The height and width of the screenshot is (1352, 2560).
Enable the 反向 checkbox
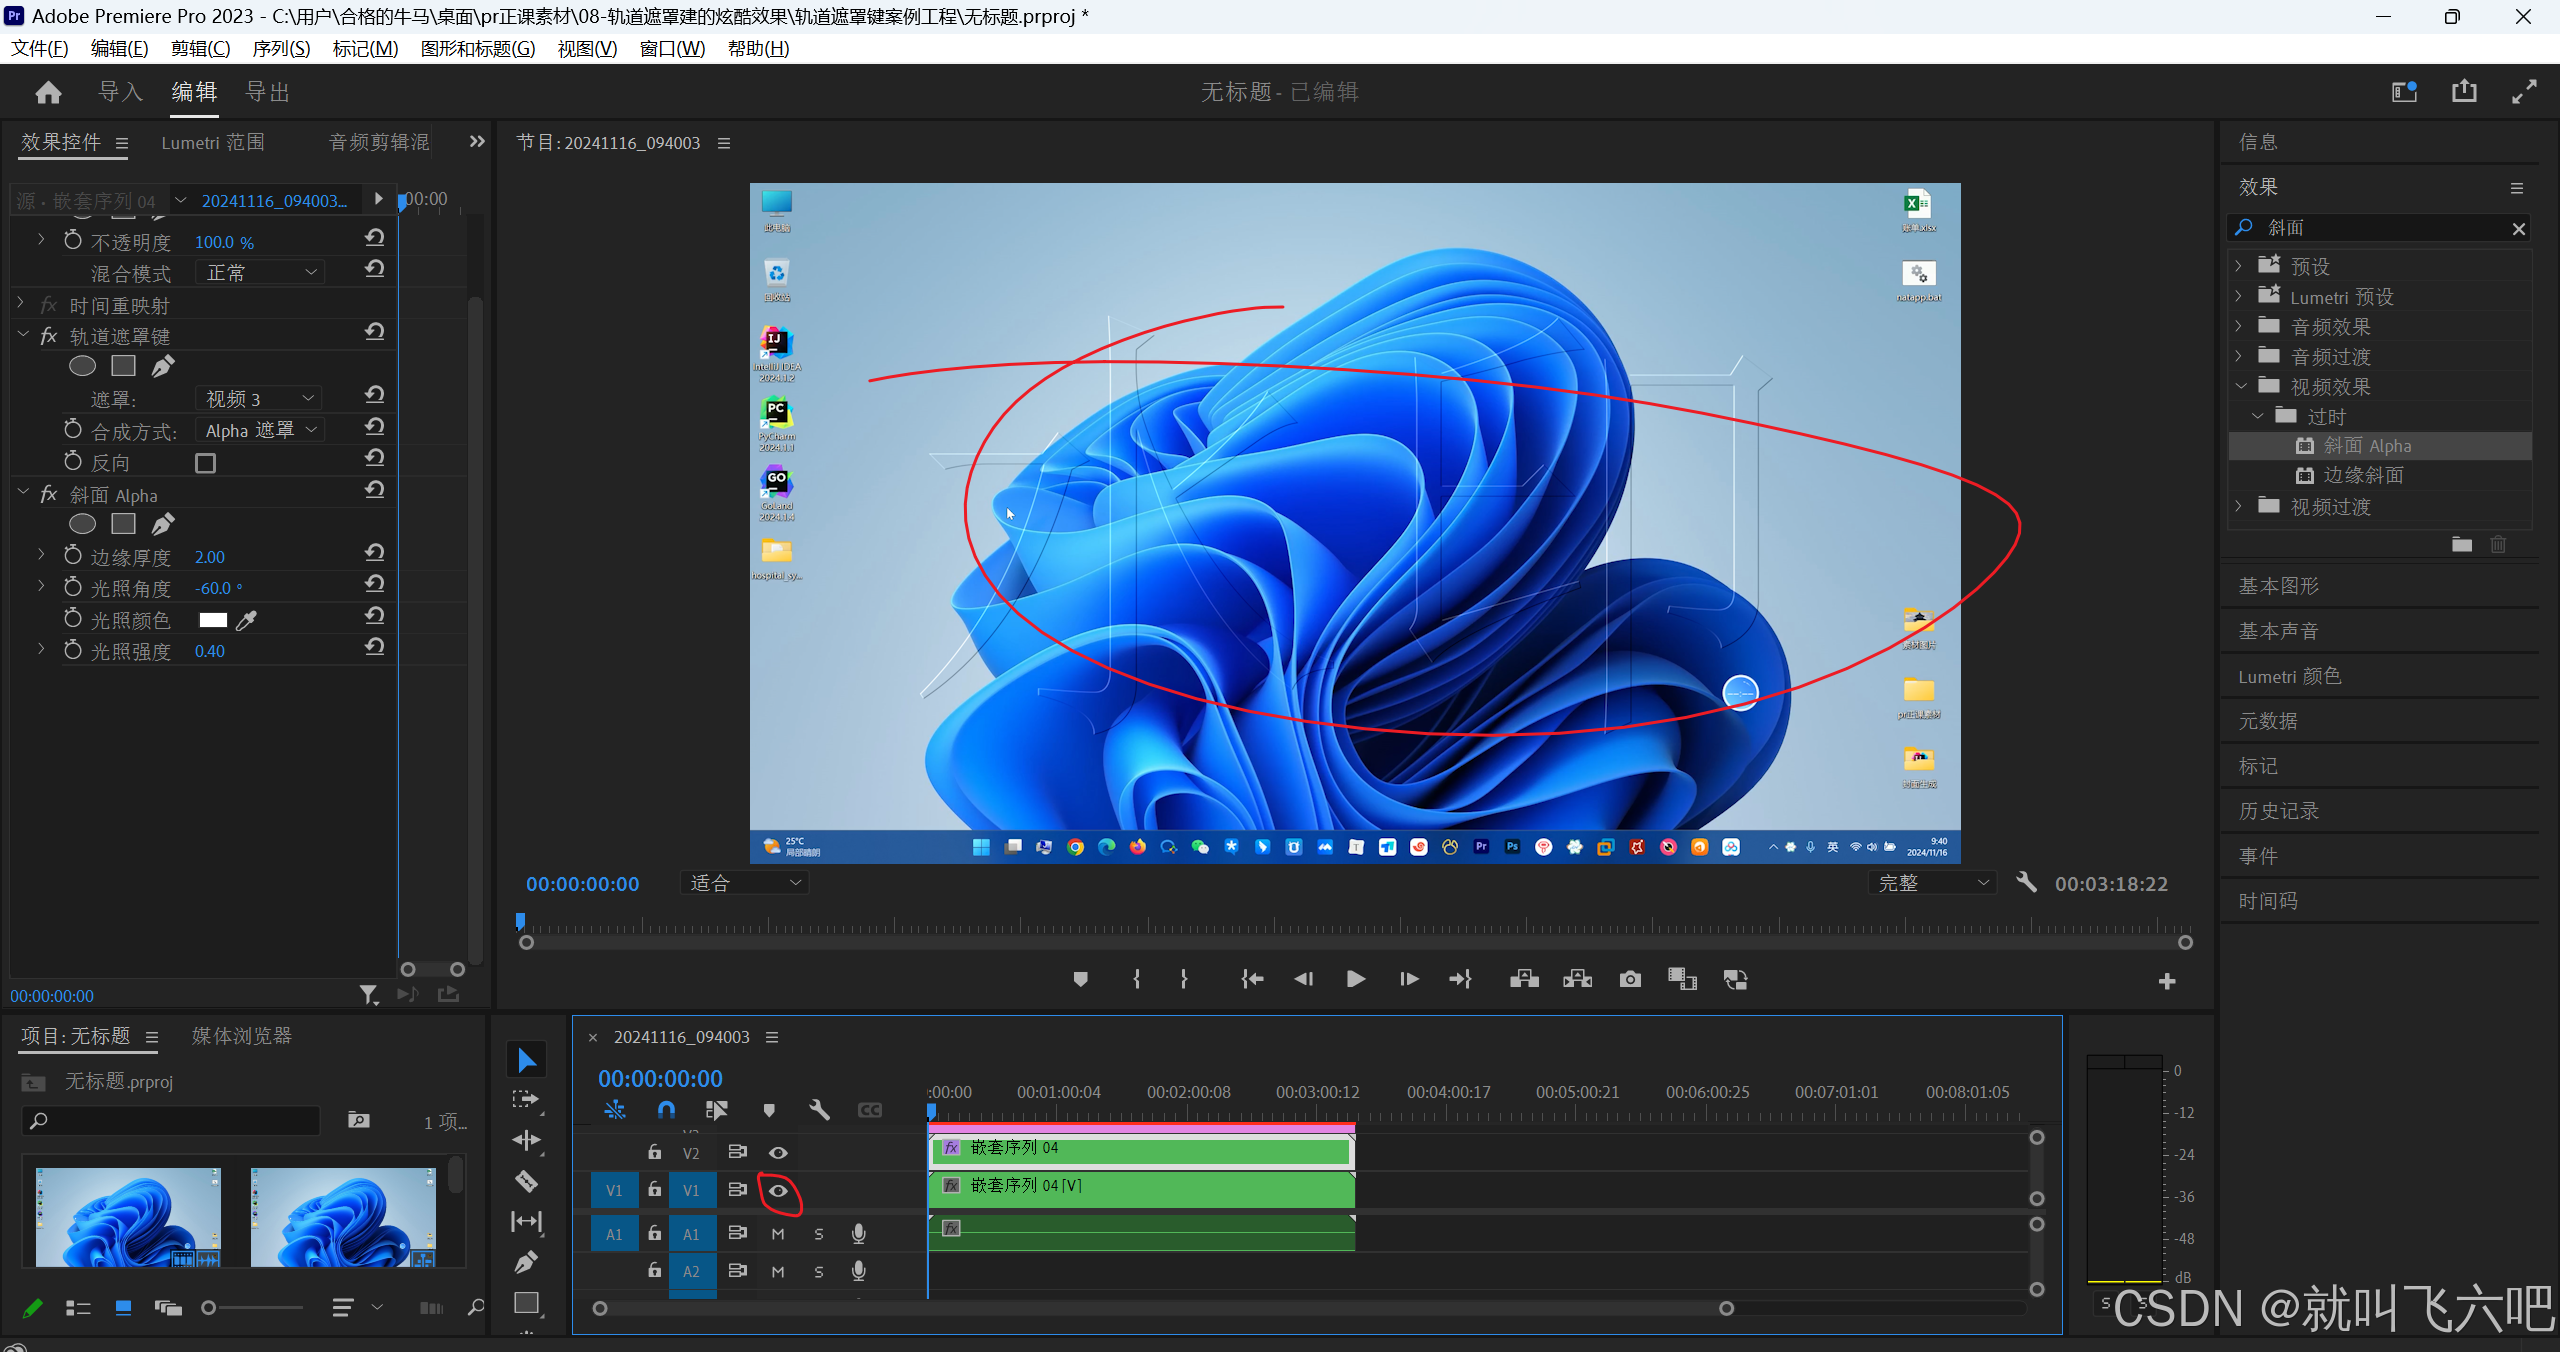click(205, 463)
